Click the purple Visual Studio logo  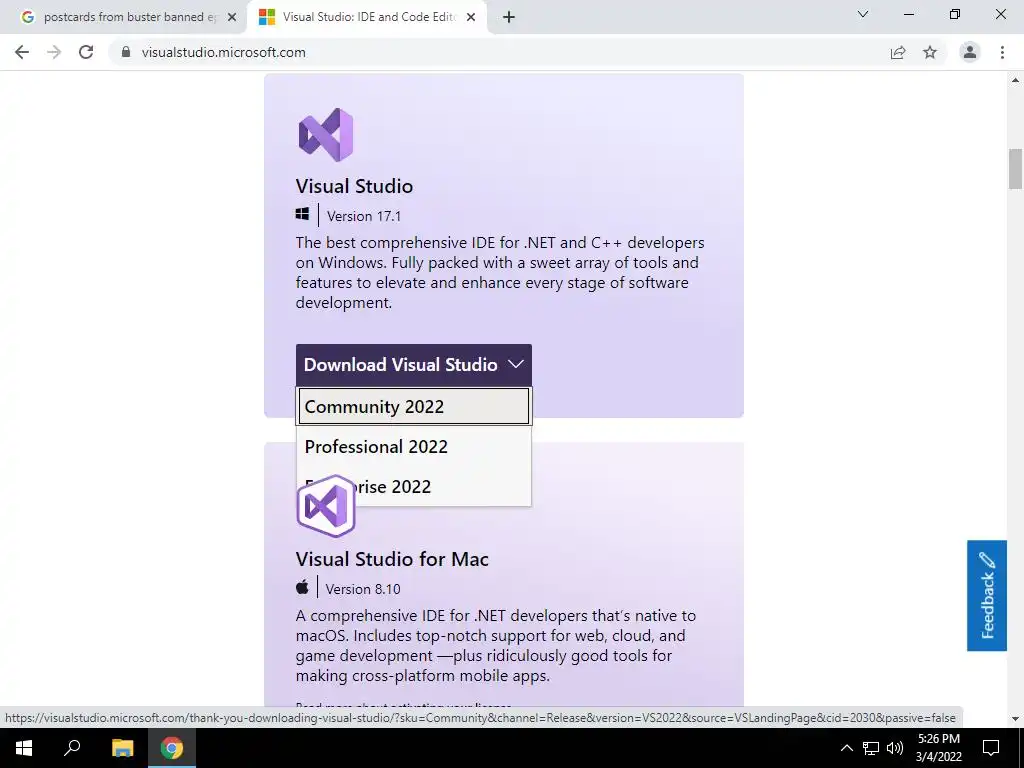pos(326,135)
